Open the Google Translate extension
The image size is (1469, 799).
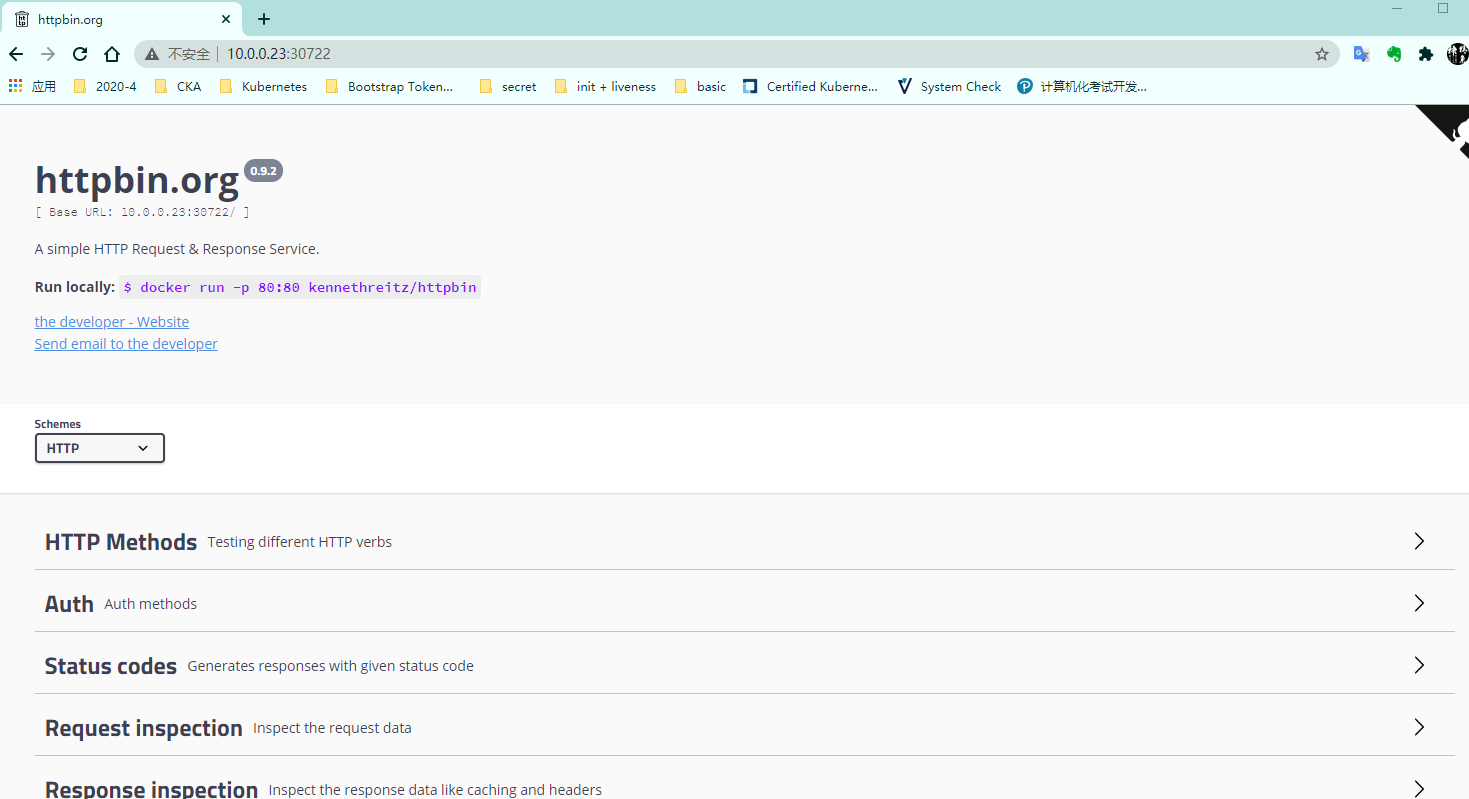click(x=1361, y=54)
